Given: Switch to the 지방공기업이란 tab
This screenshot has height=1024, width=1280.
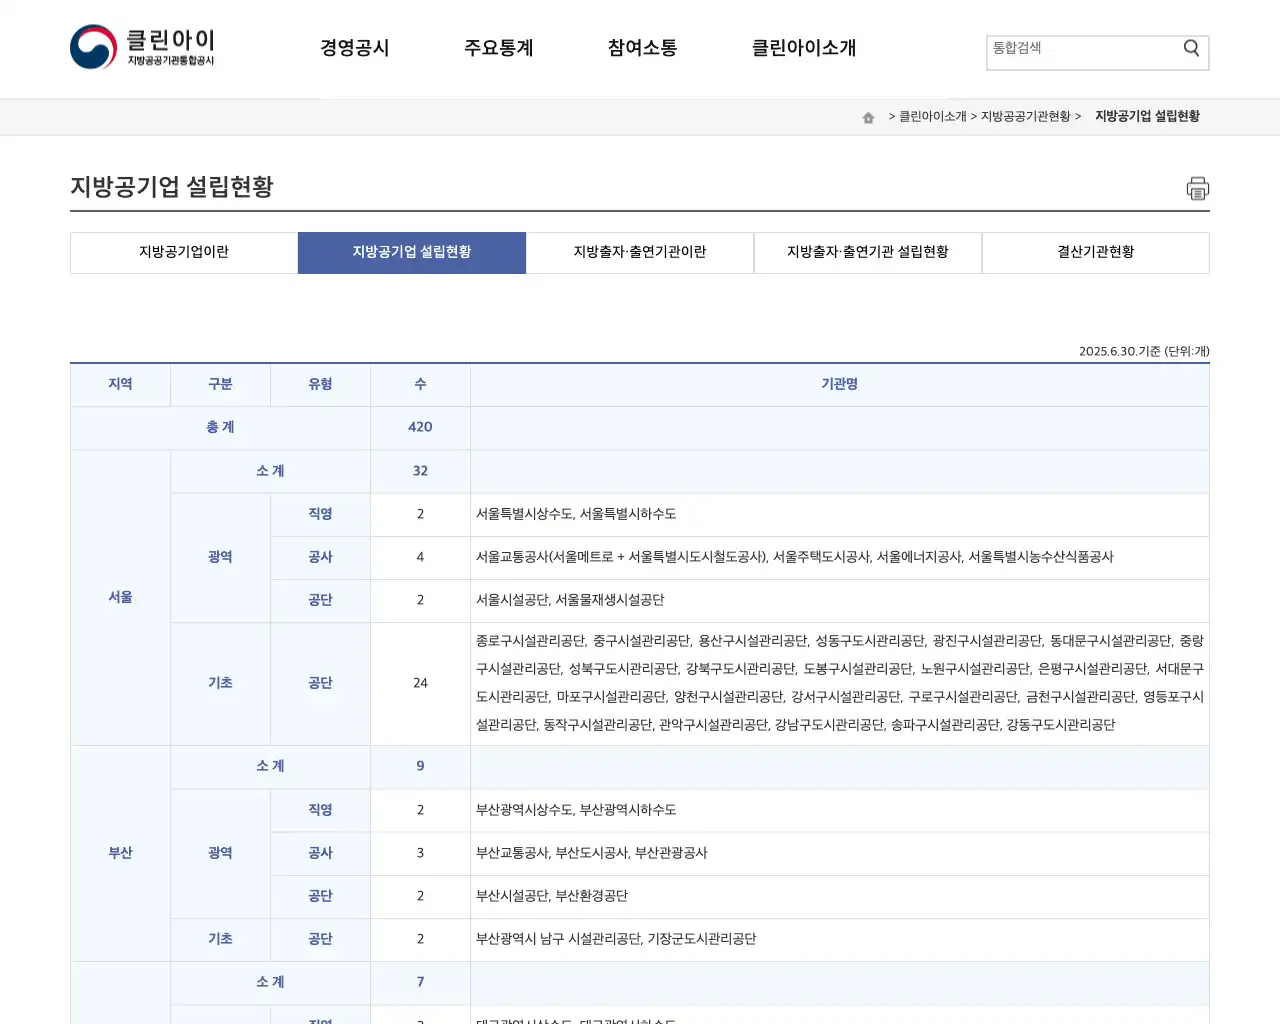Looking at the screenshot, I should click(x=183, y=252).
